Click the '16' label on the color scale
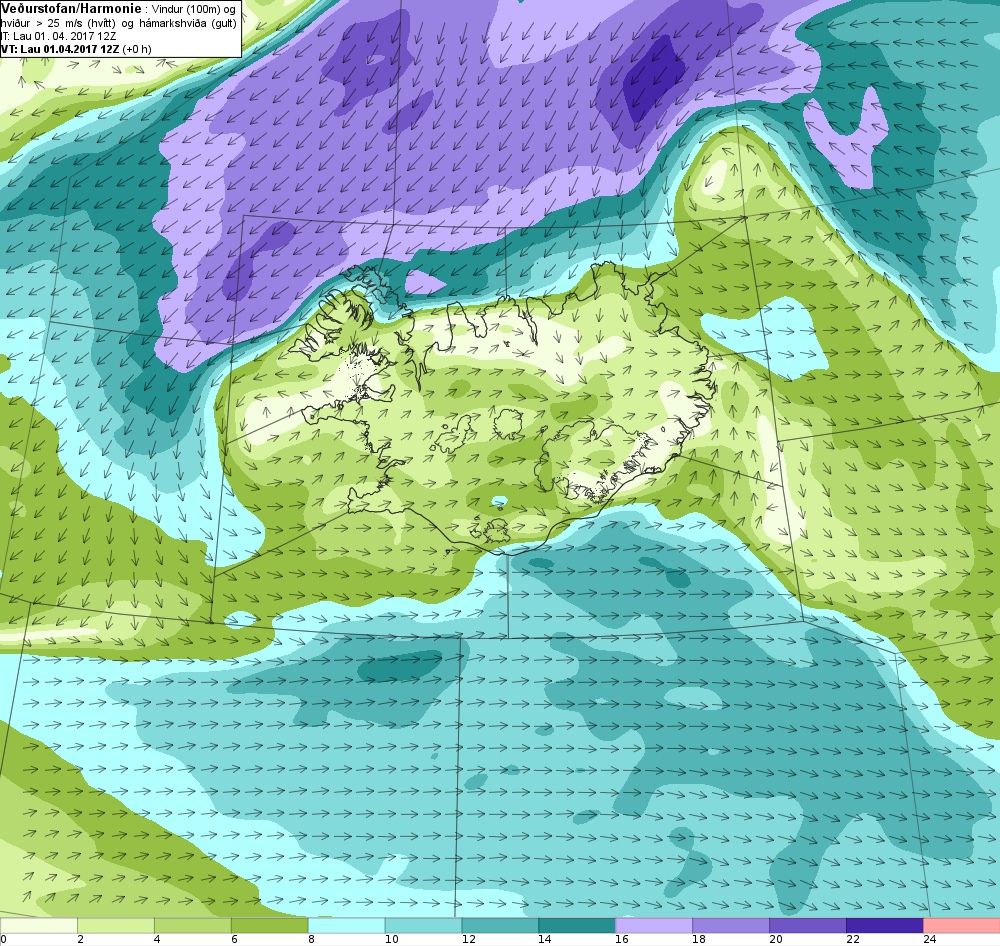Screen dimensions: 1000x946 (622, 939)
